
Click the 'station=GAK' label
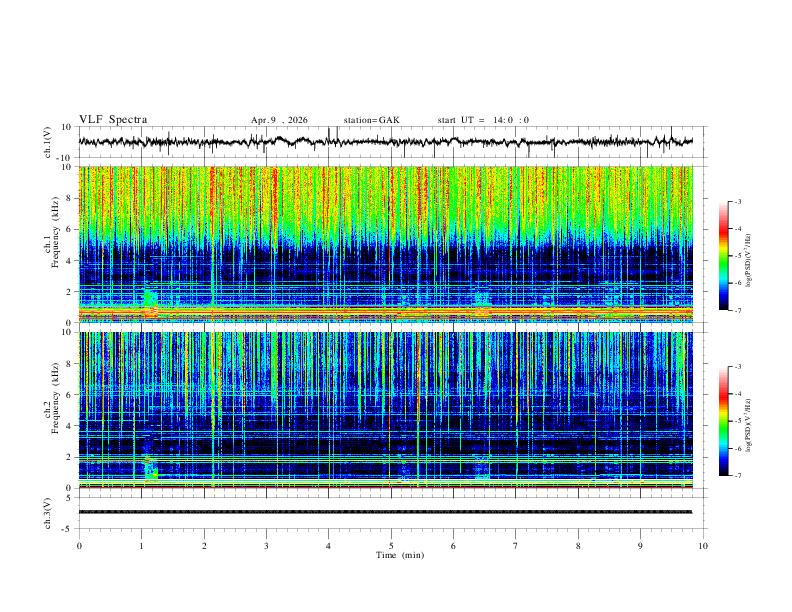371,120
